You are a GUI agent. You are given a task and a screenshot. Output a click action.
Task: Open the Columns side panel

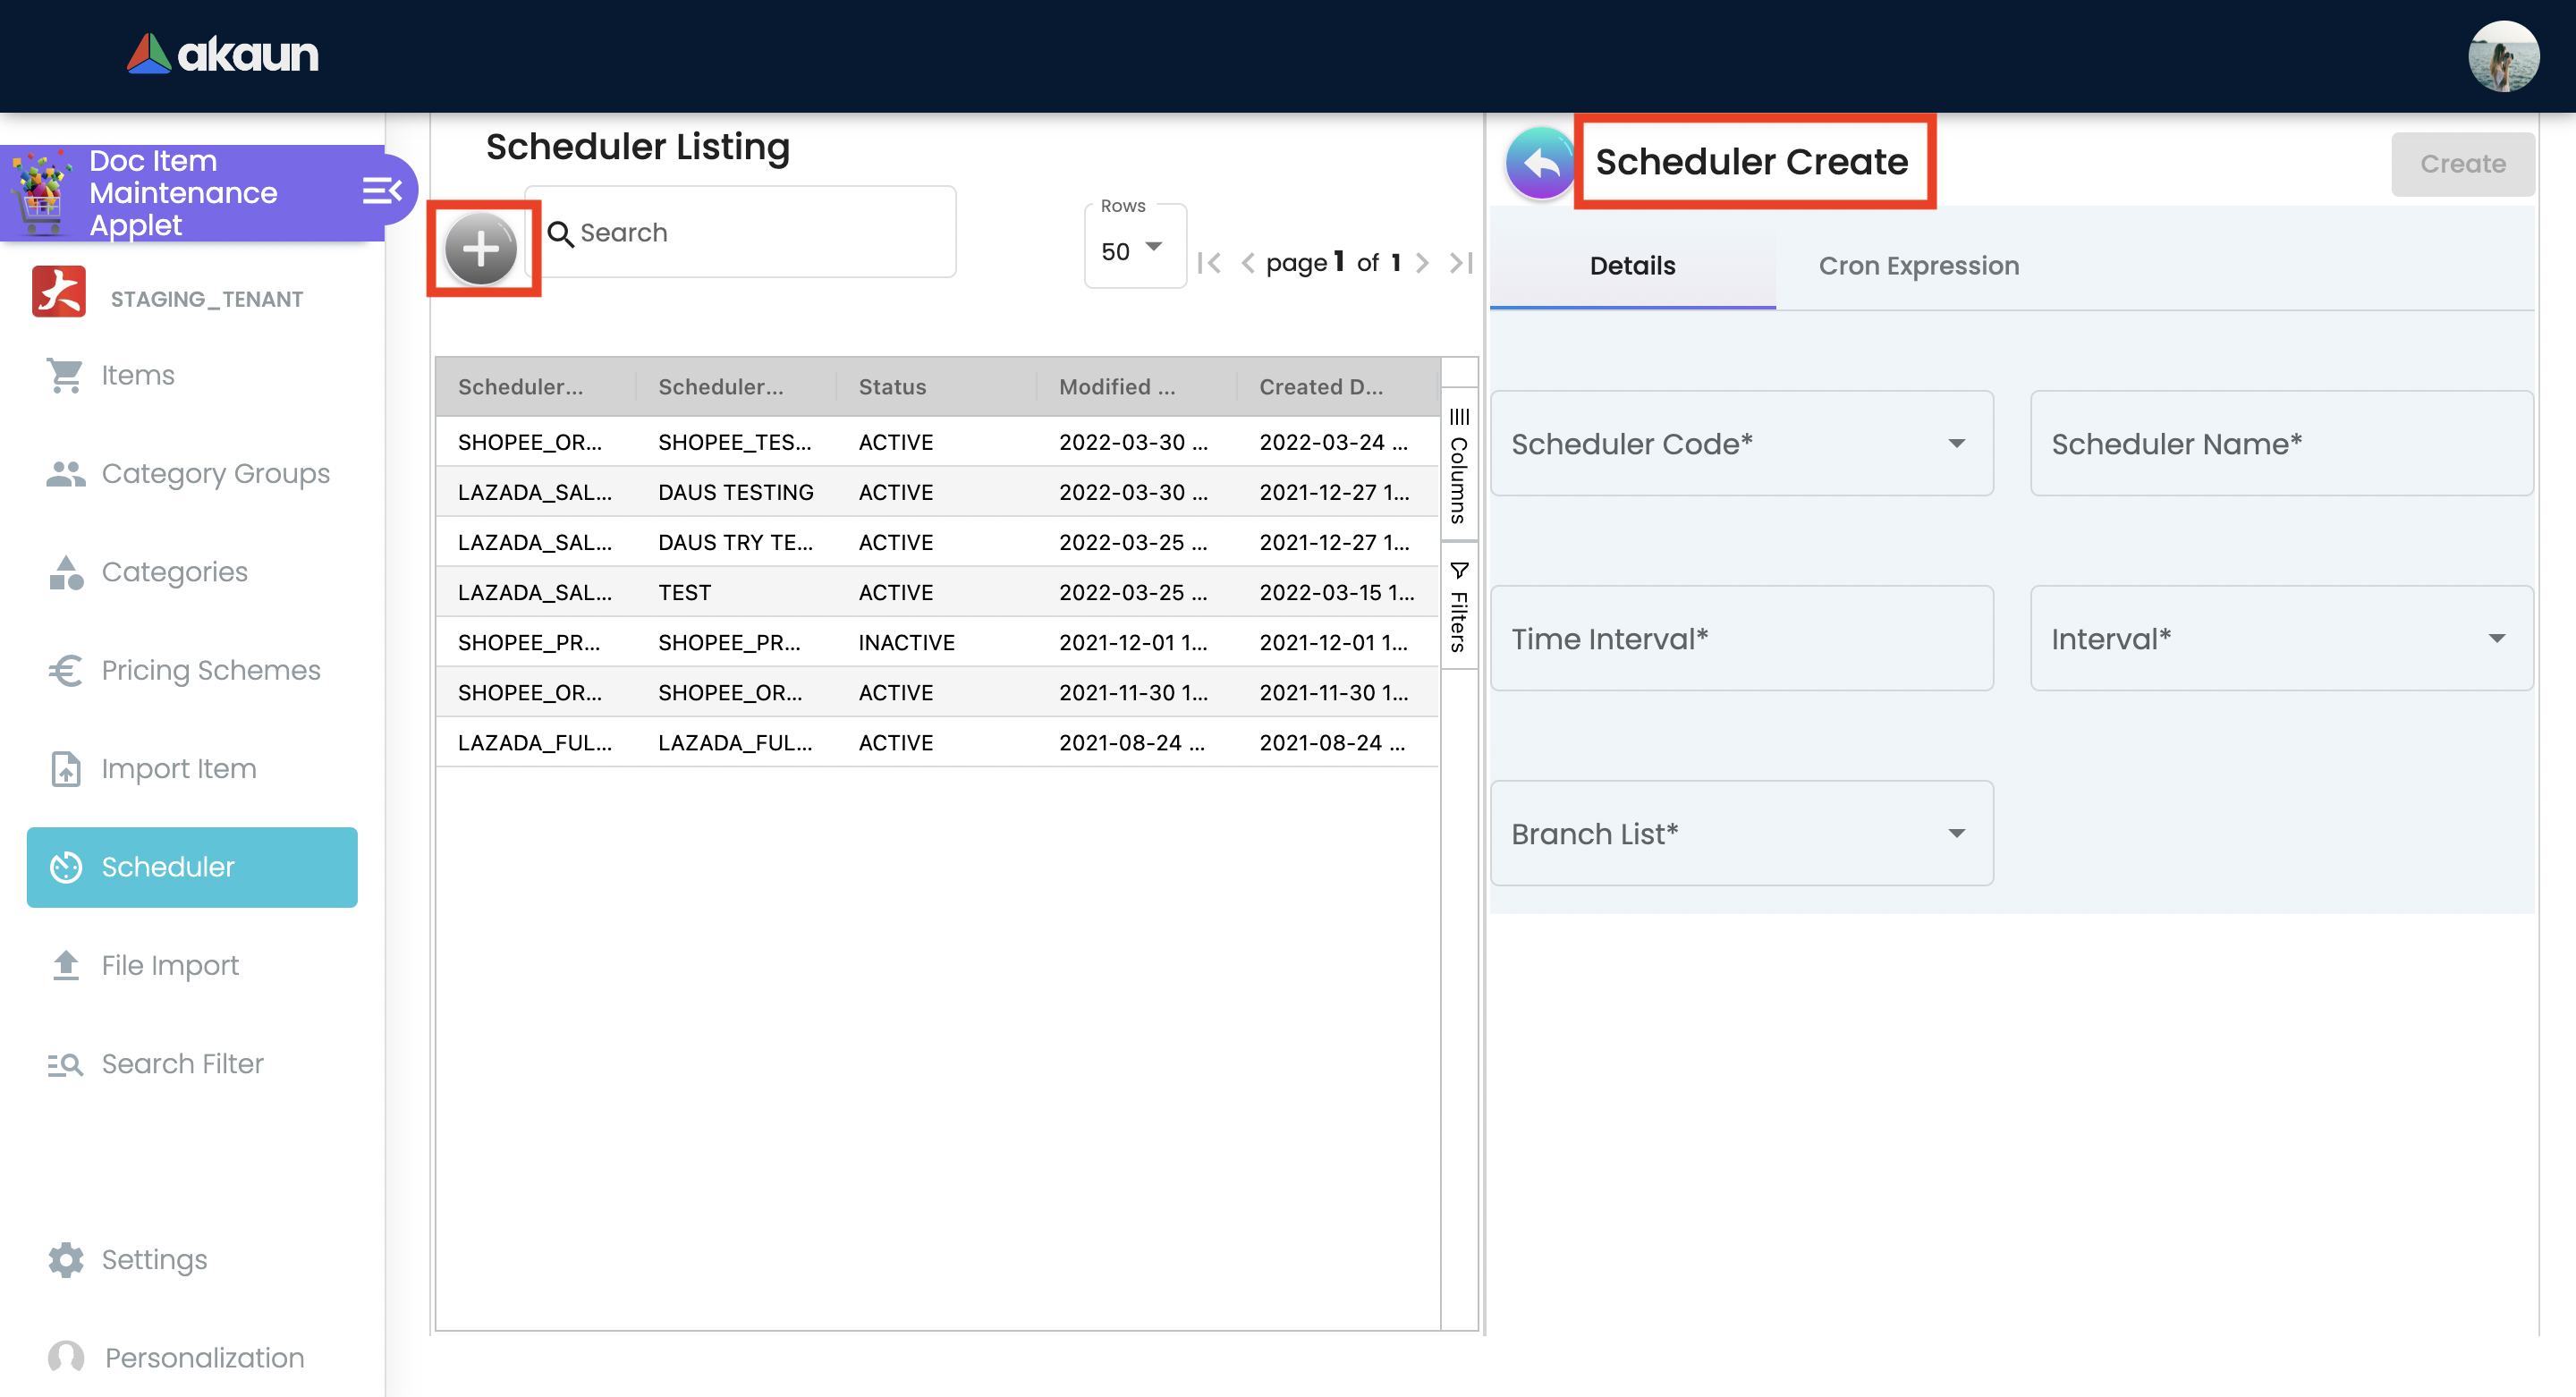pyautogui.click(x=1459, y=466)
